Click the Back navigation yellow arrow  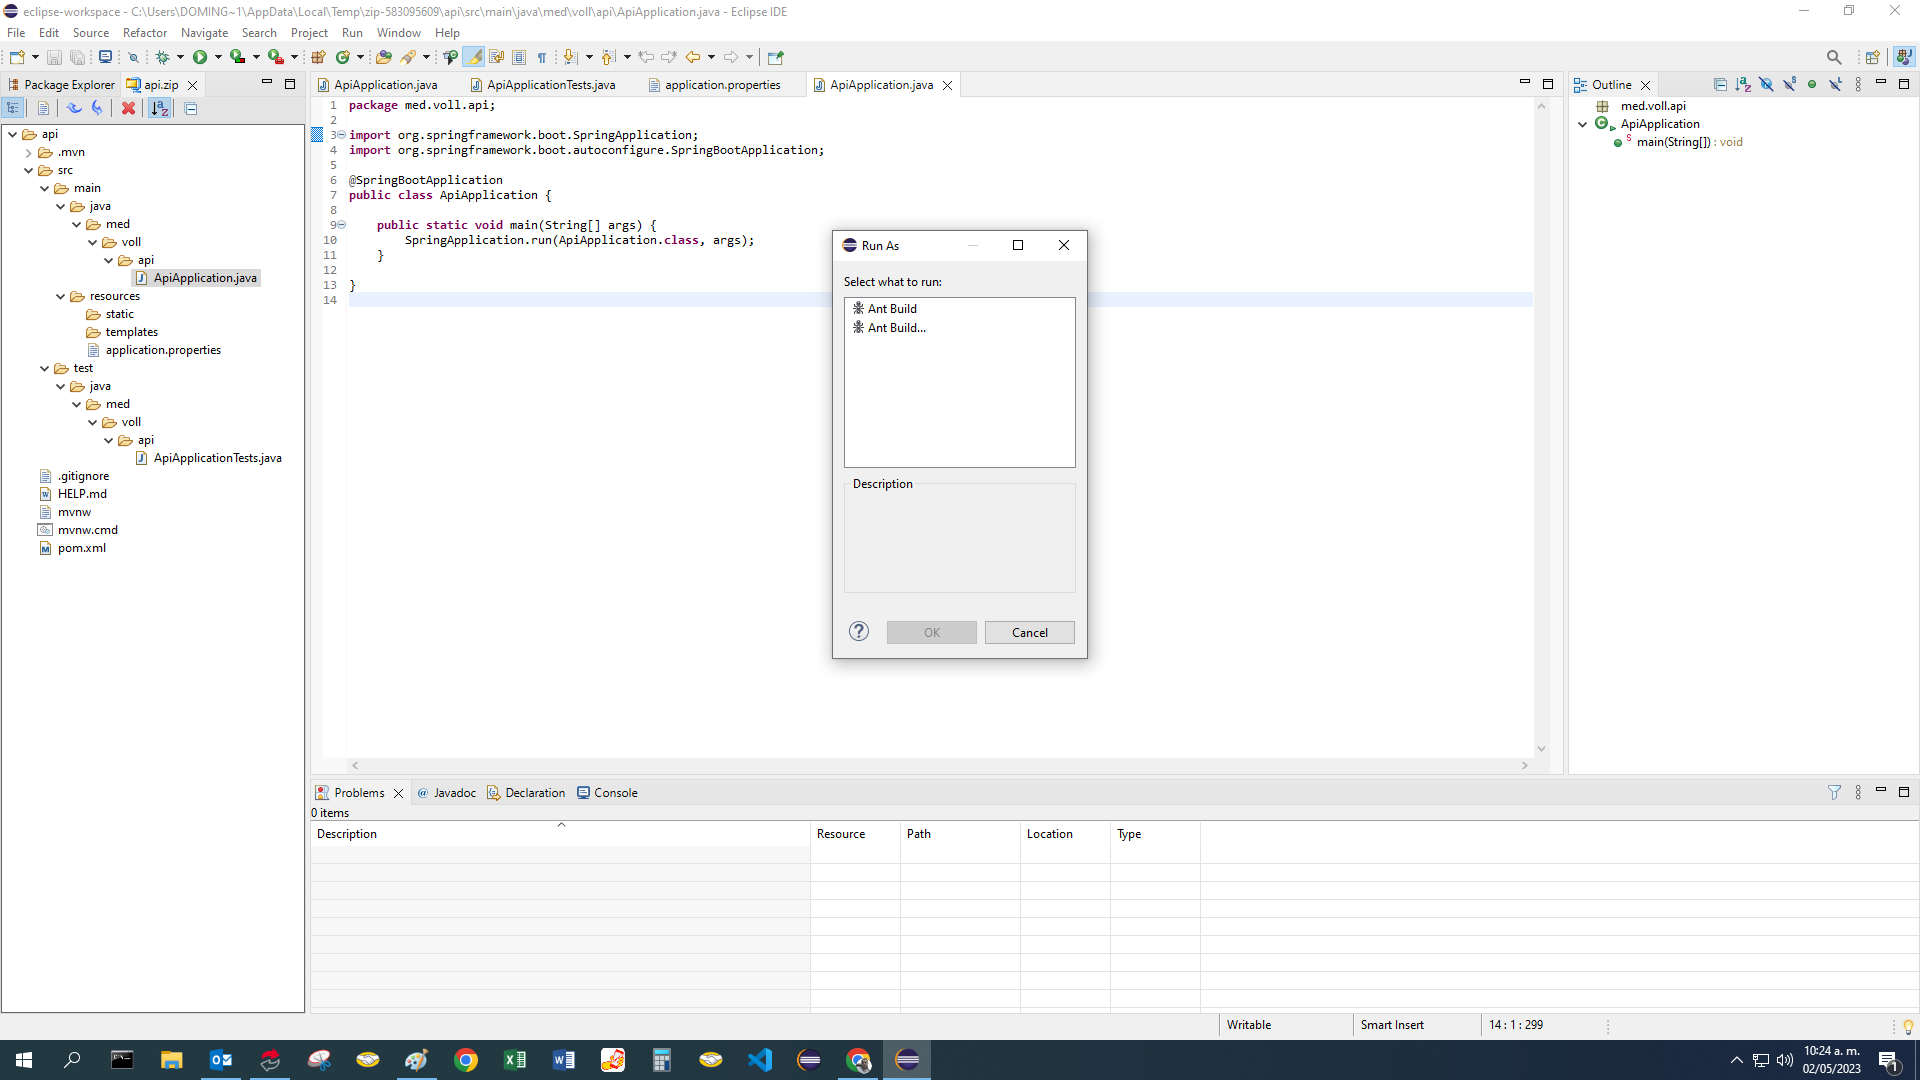[692, 57]
